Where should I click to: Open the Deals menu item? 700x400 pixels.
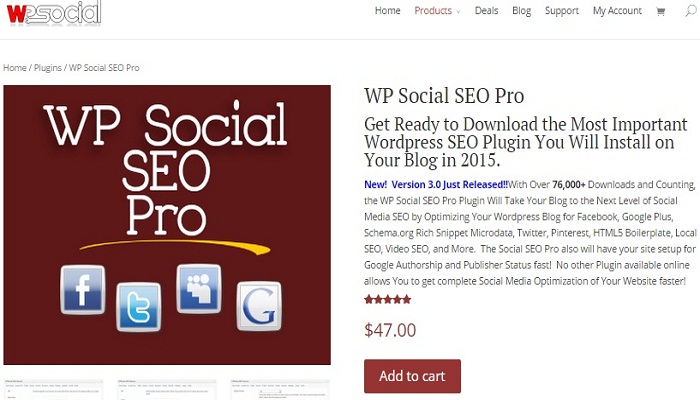486,11
